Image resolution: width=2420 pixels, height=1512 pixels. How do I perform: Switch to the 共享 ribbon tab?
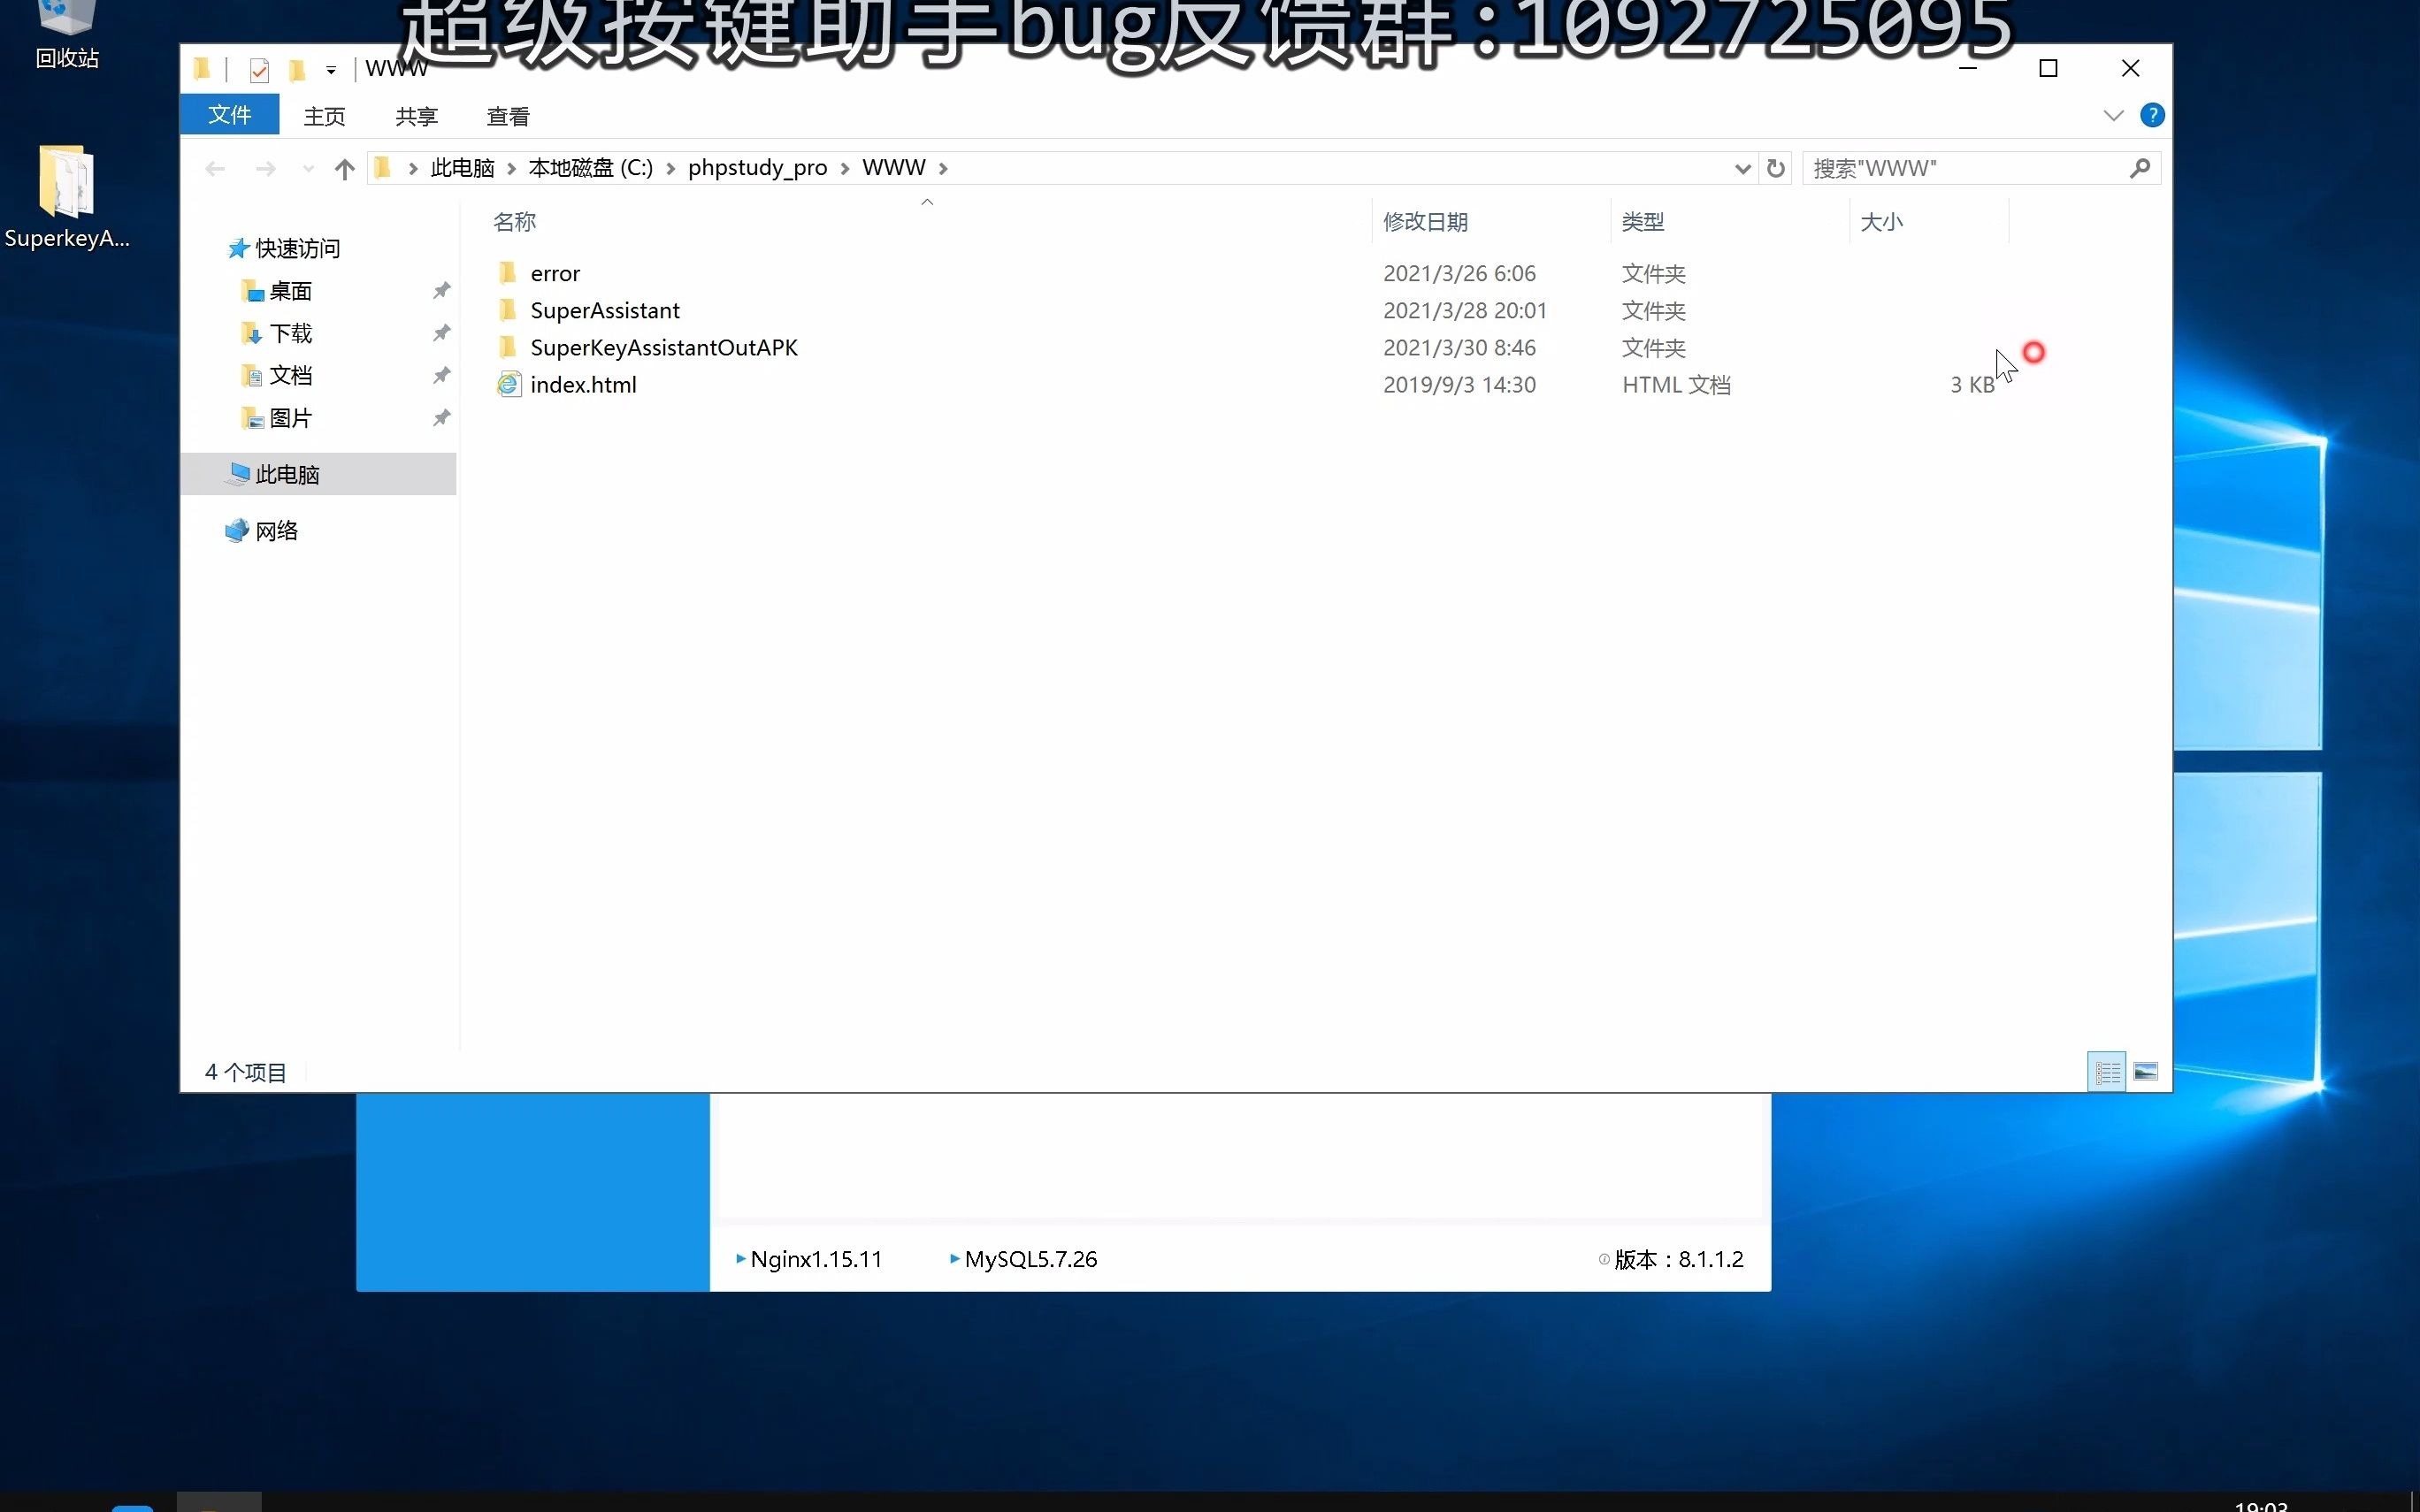point(416,116)
